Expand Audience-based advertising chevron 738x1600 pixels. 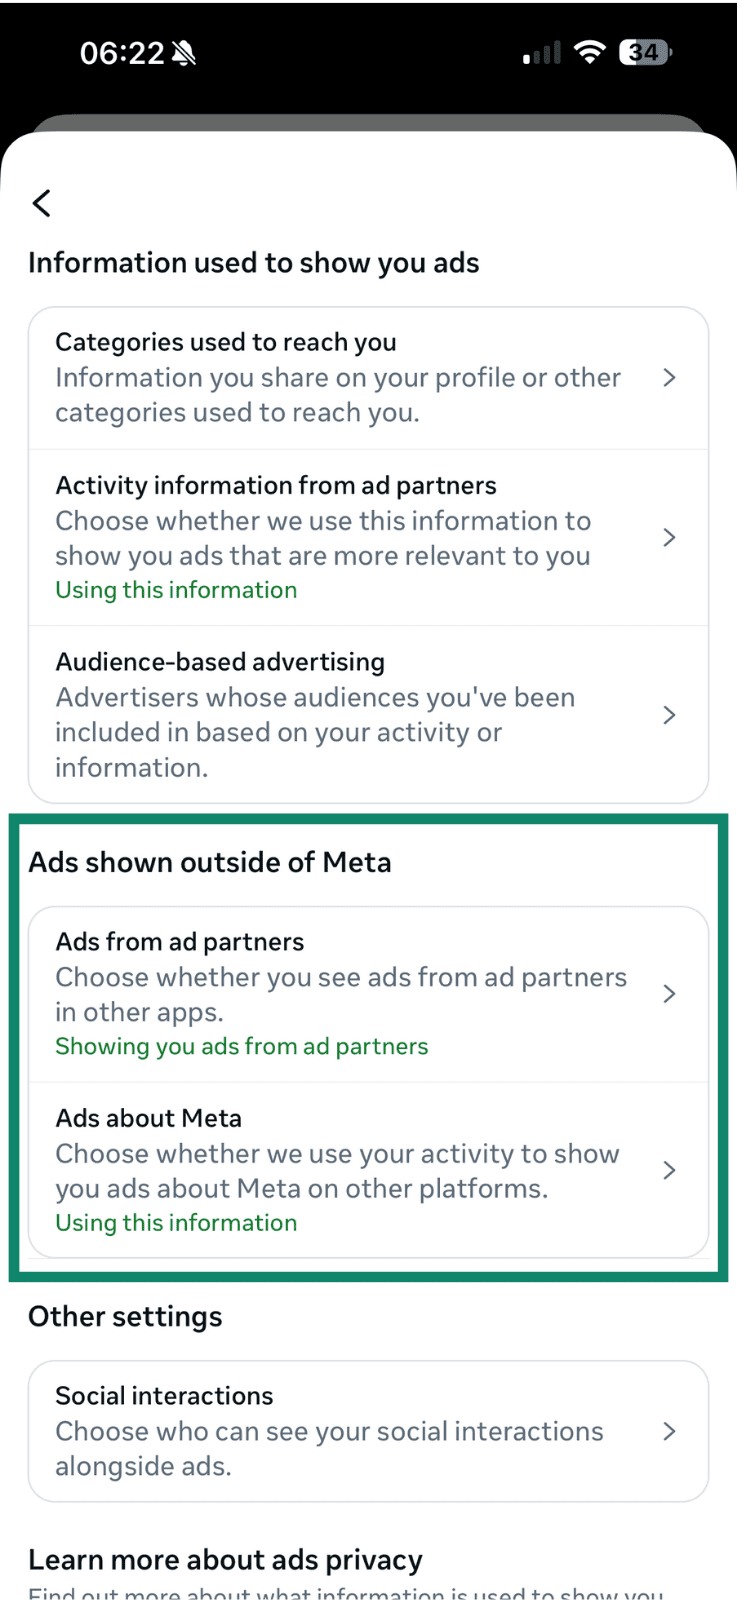(x=669, y=714)
